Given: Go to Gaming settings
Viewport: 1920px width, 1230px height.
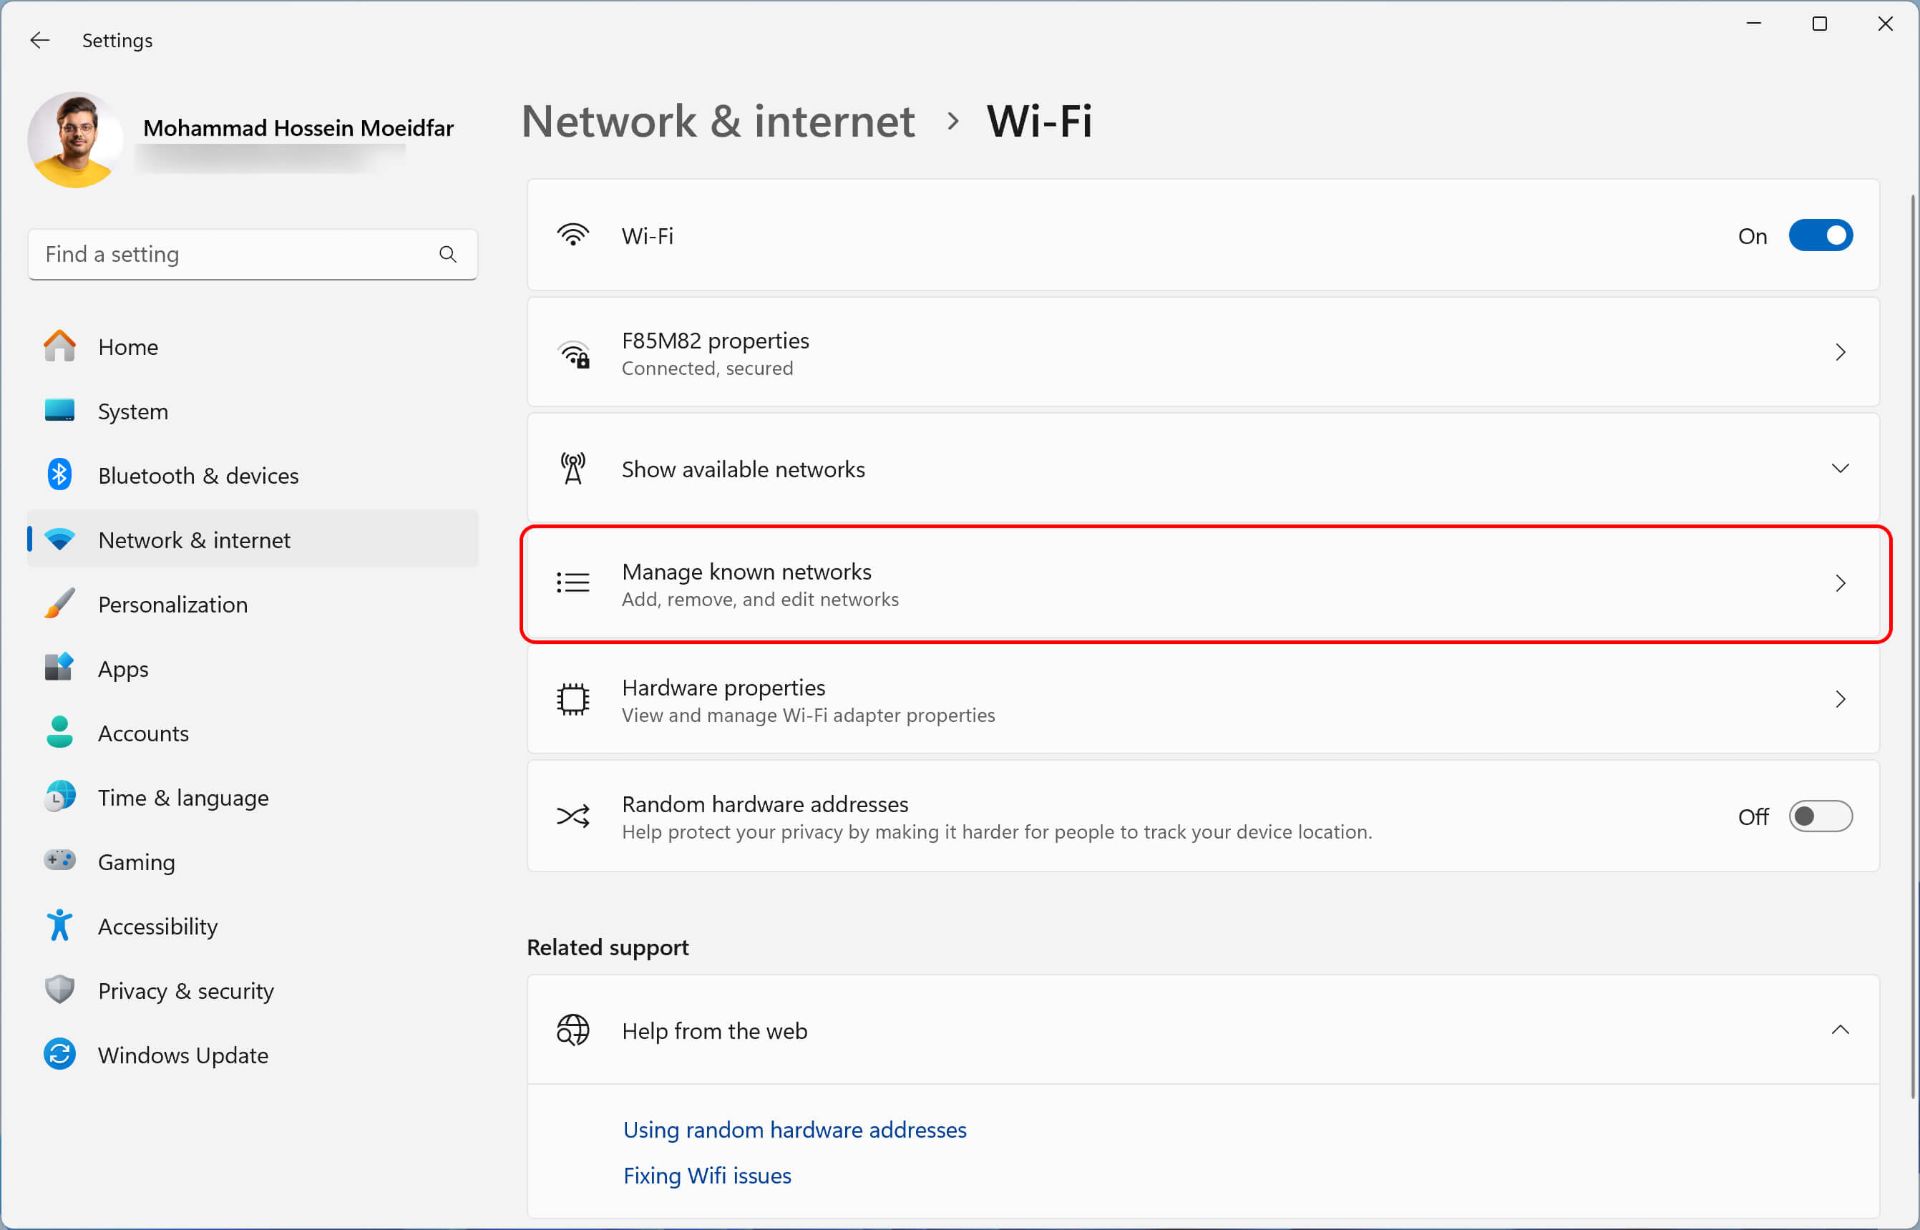Looking at the screenshot, I should point(252,861).
